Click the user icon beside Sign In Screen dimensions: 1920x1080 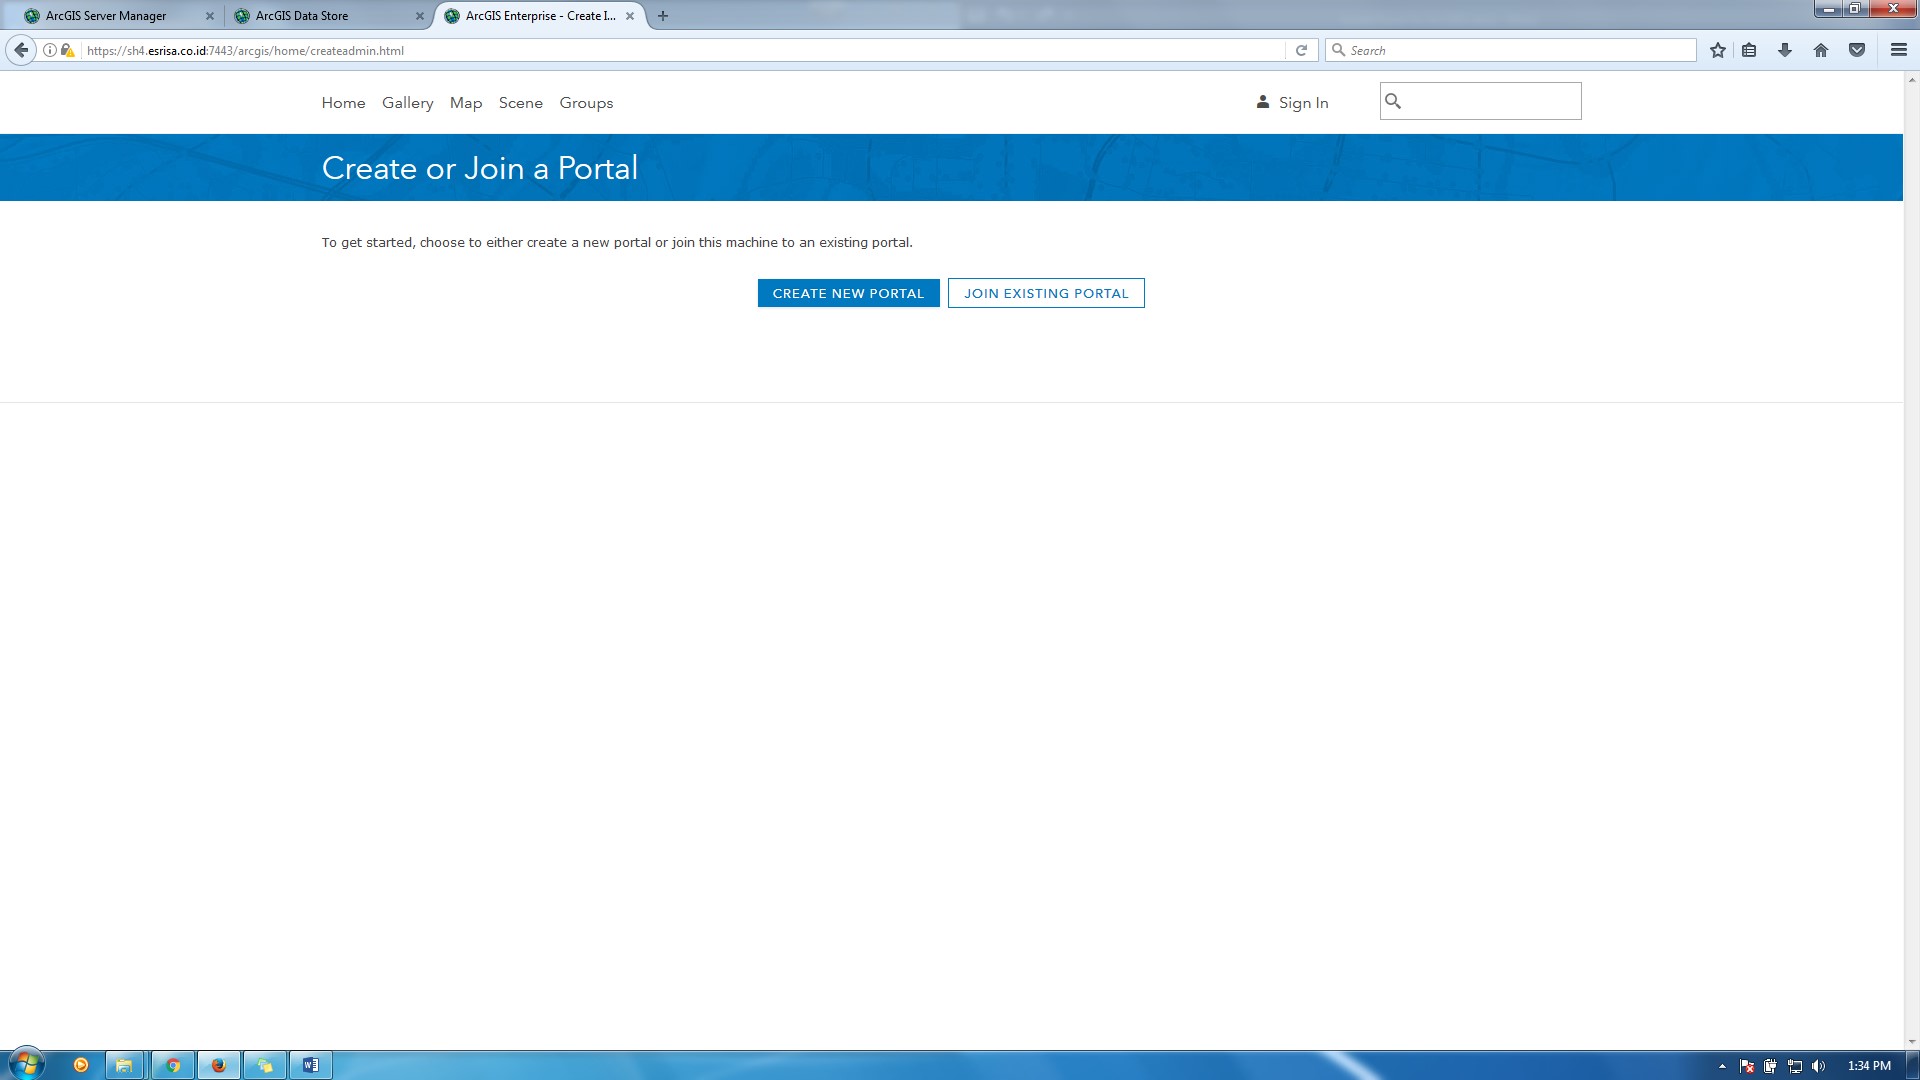pos(1263,102)
